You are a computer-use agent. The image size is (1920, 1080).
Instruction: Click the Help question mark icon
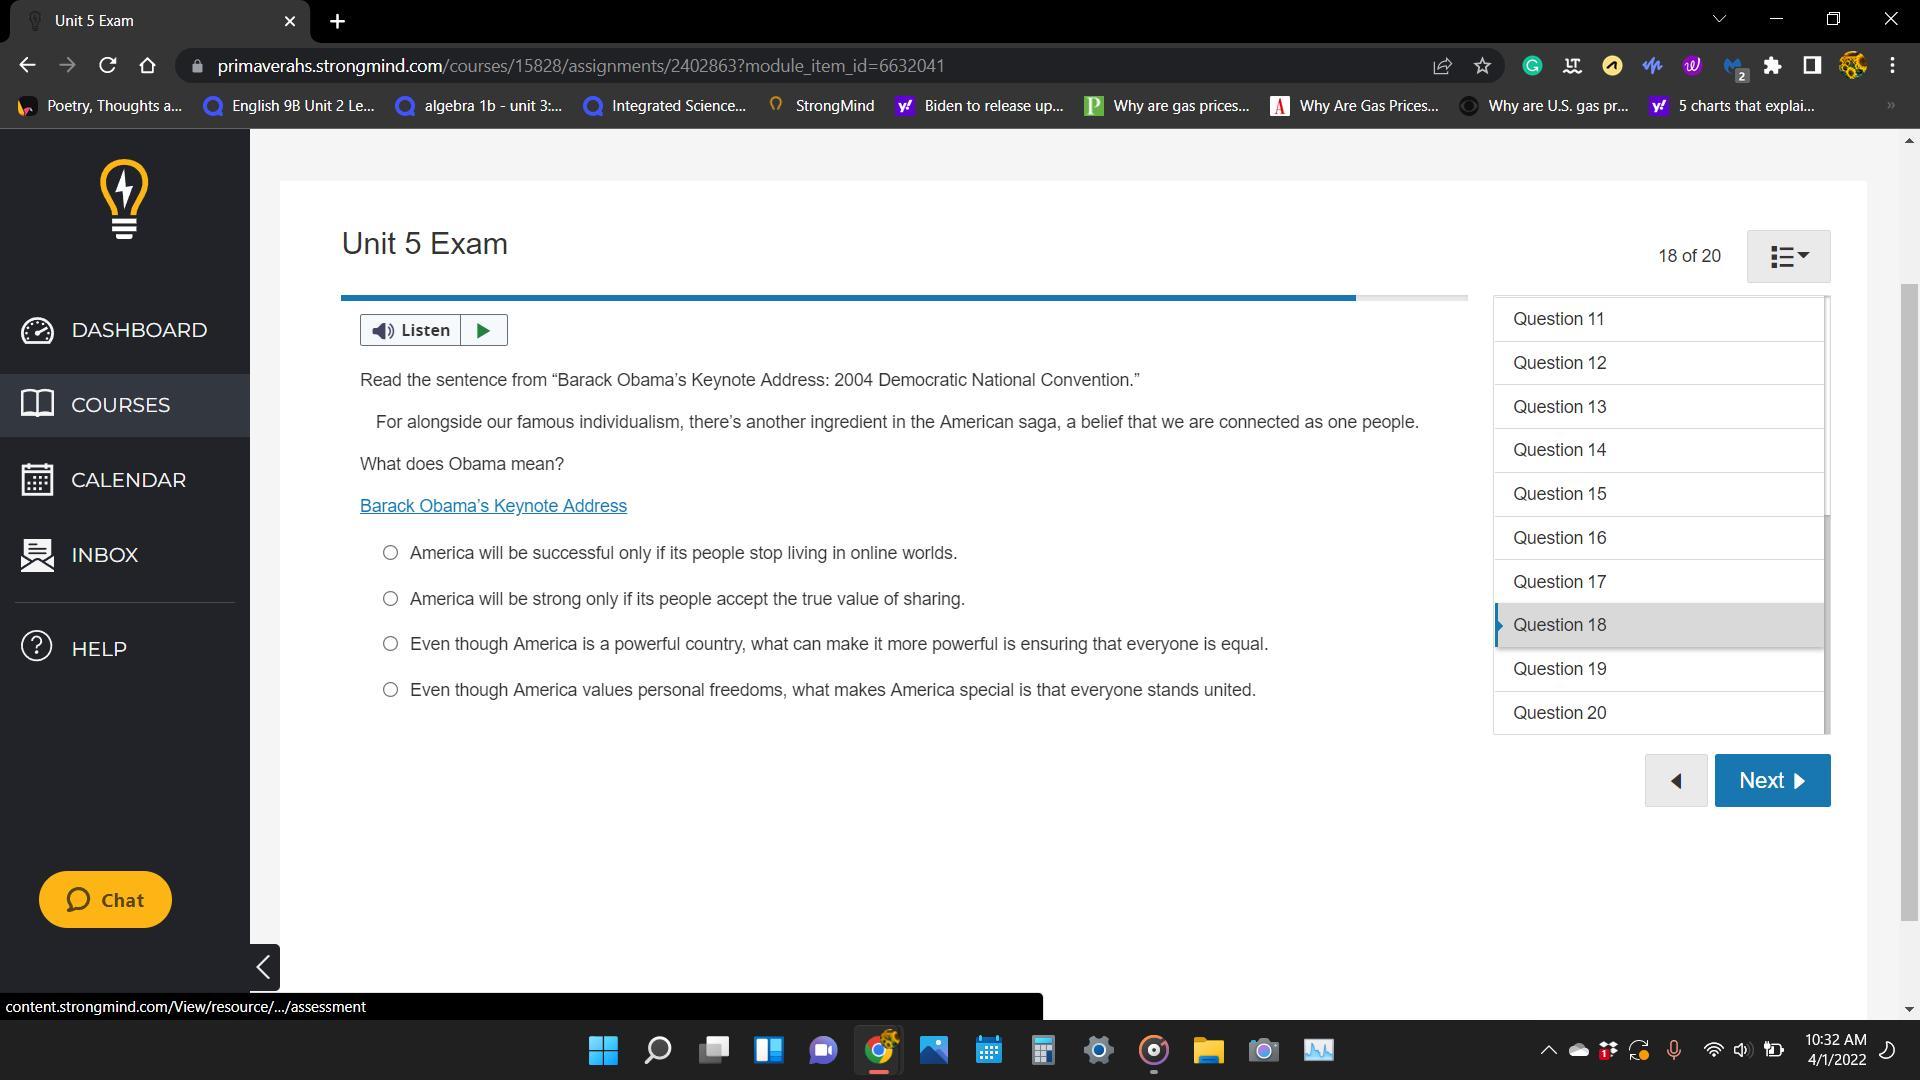tap(37, 647)
